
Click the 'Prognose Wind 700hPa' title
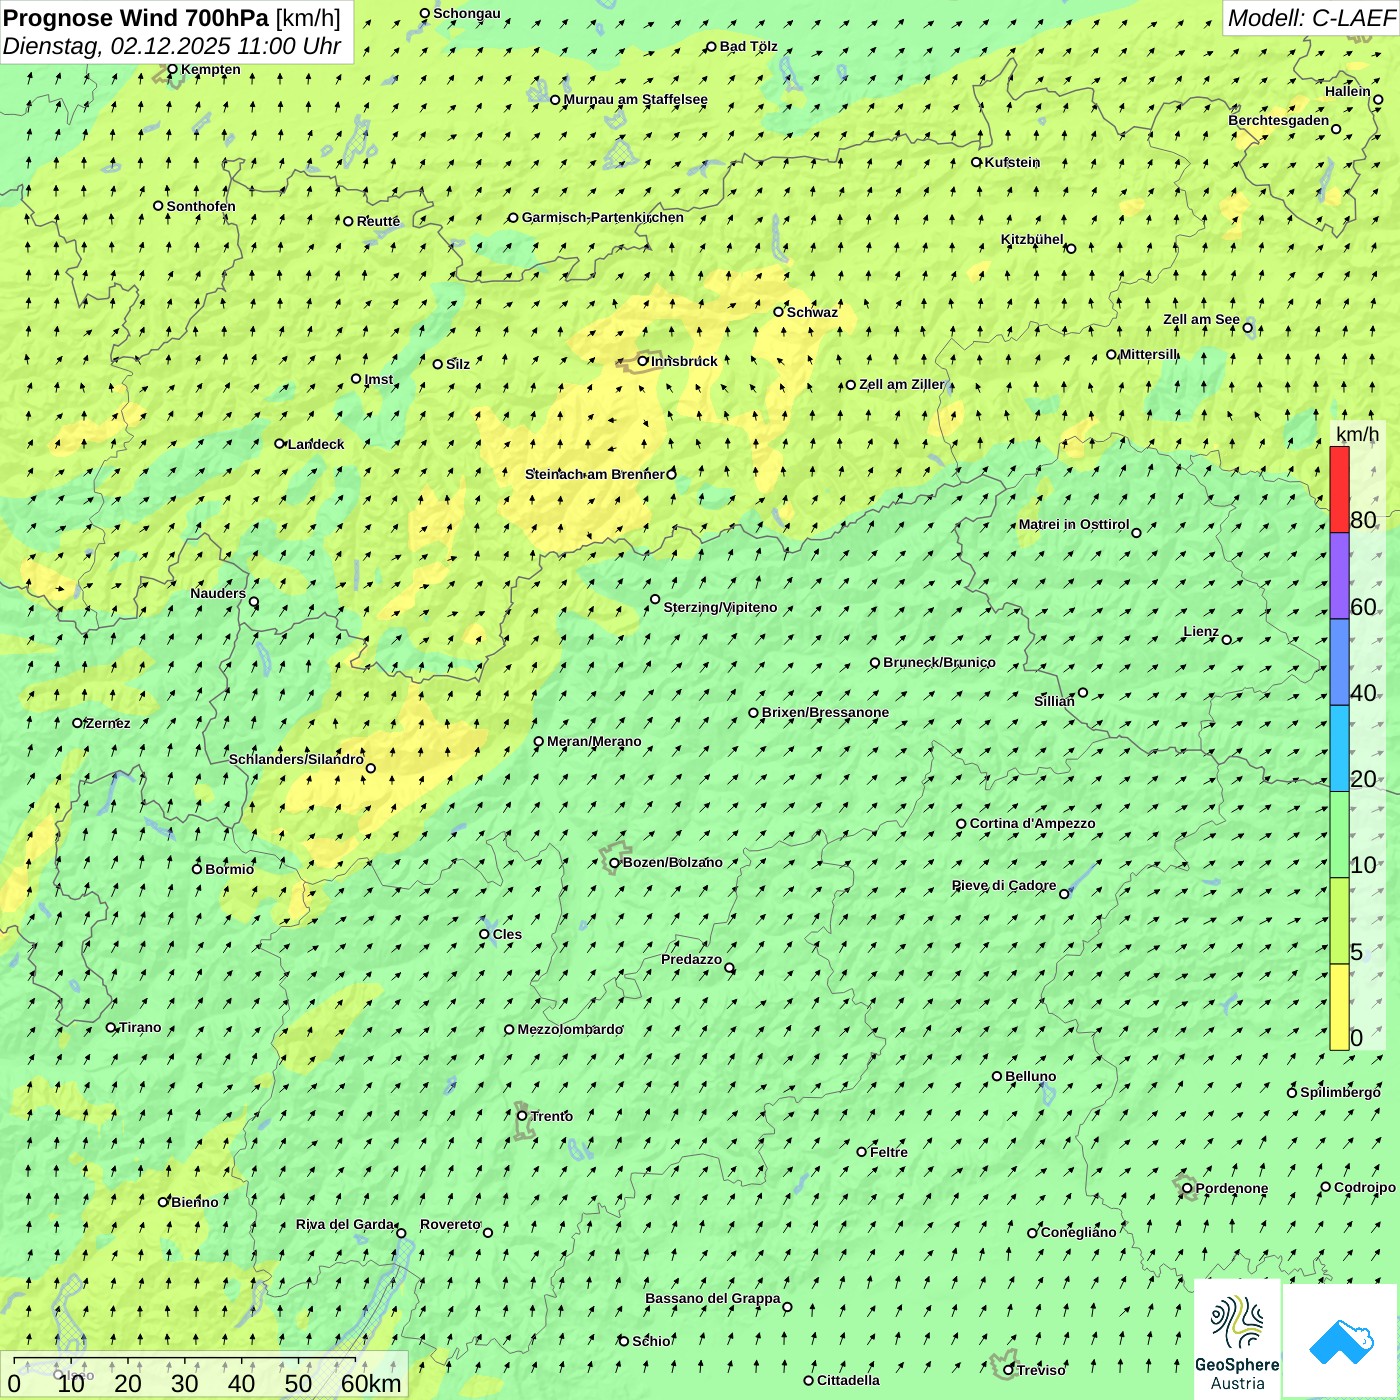tap(136, 17)
